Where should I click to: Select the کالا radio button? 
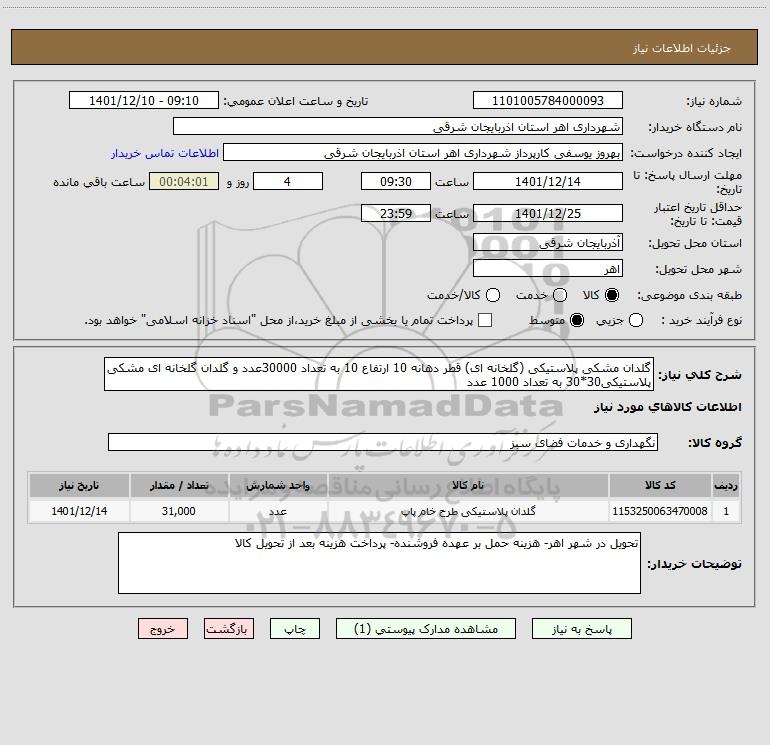pos(612,295)
